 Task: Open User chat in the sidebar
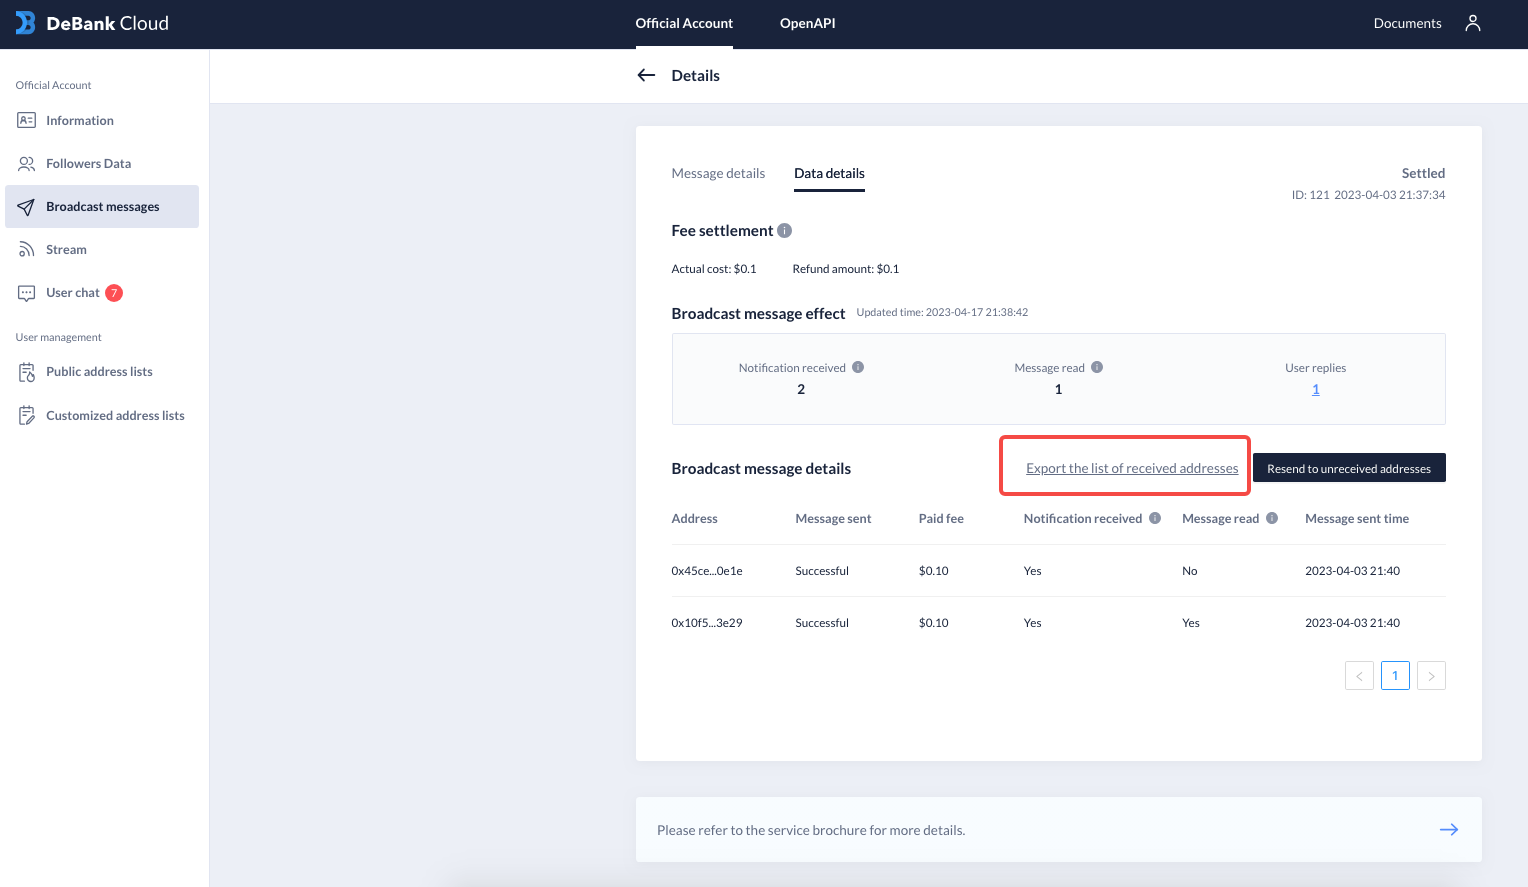click(73, 293)
